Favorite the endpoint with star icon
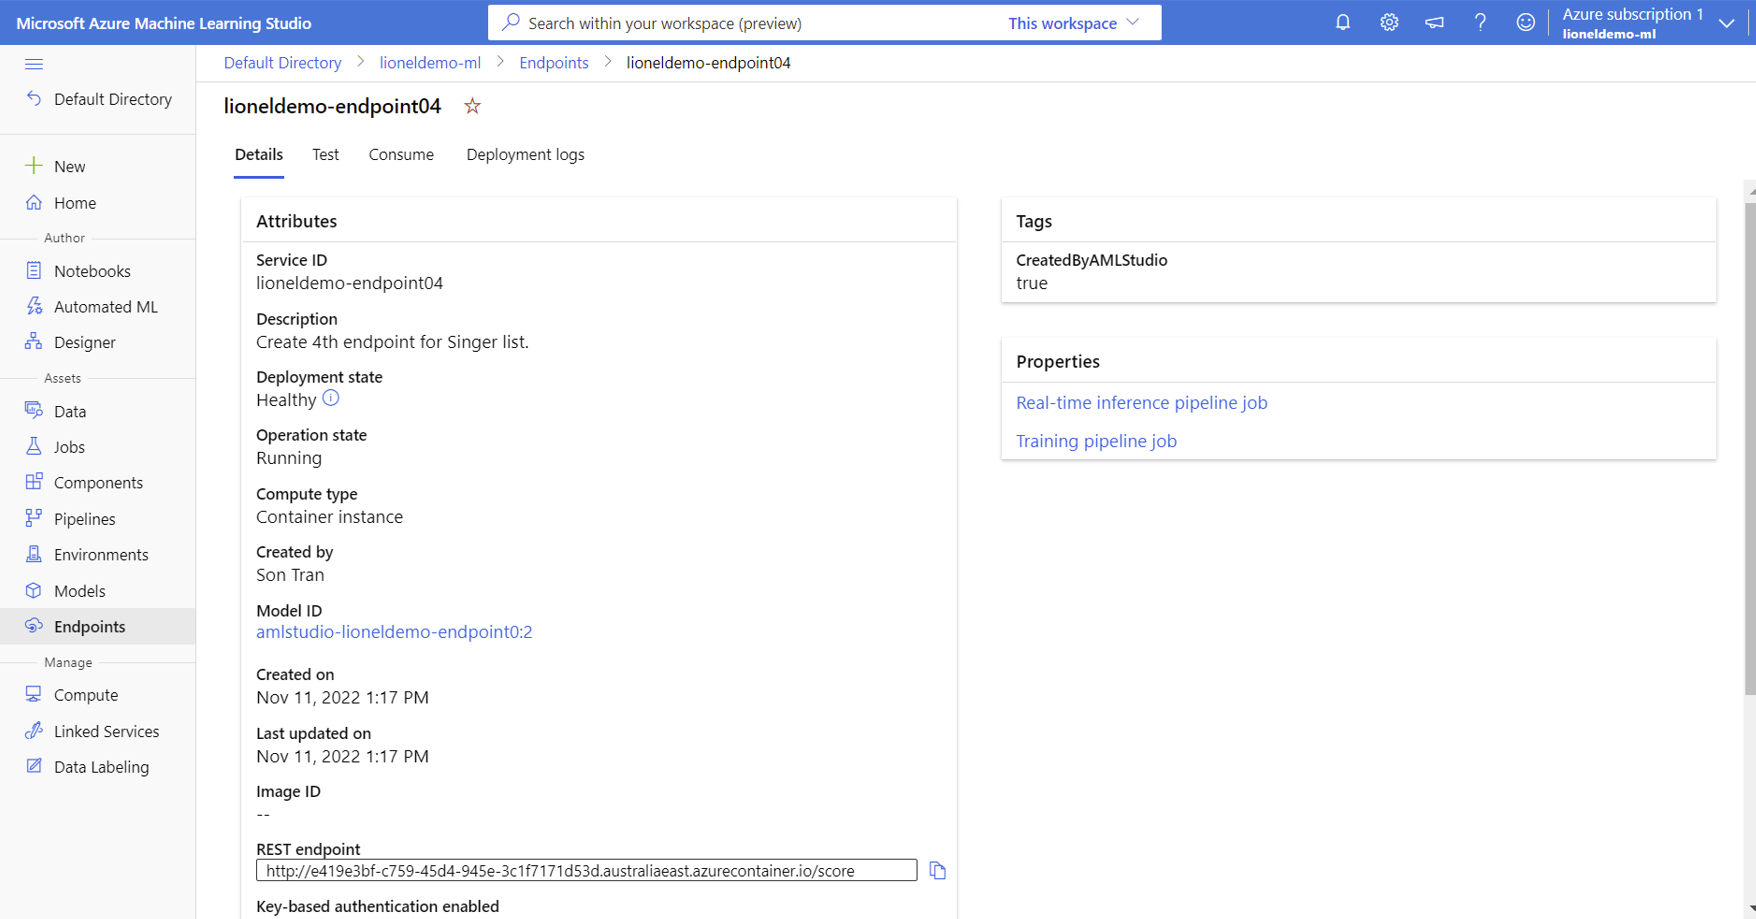The height and width of the screenshot is (919, 1756). pos(472,106)
